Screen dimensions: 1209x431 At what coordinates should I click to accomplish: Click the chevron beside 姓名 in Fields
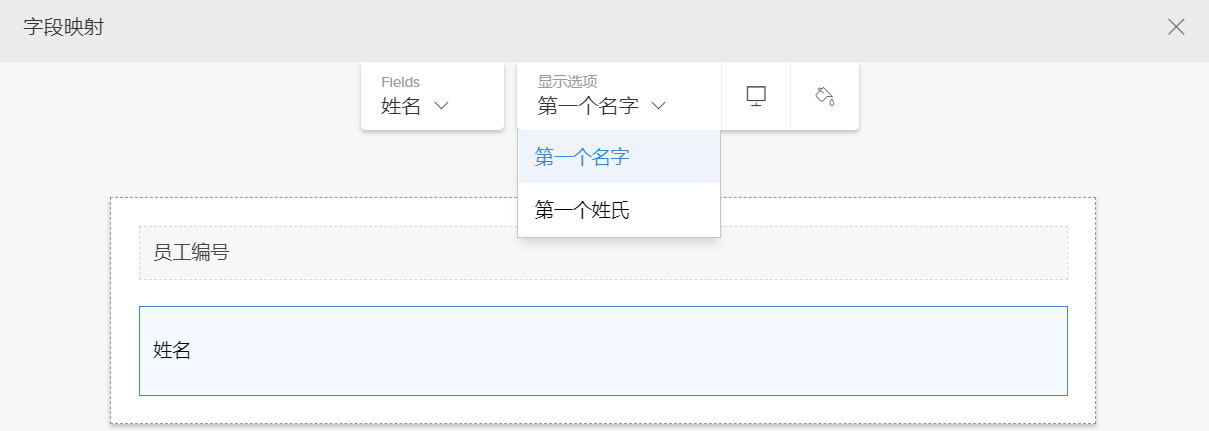[441, 106]
